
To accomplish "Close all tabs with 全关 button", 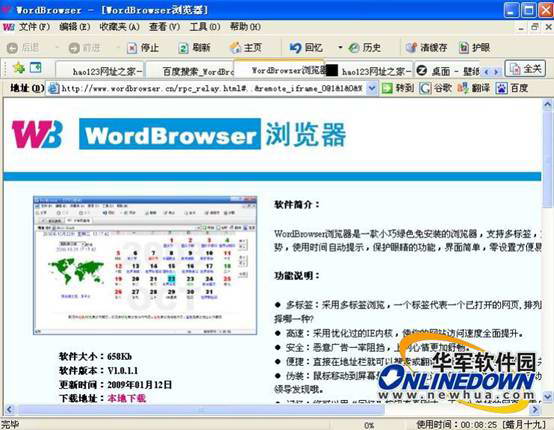I will pyautogui.click(x=525, y=69).
